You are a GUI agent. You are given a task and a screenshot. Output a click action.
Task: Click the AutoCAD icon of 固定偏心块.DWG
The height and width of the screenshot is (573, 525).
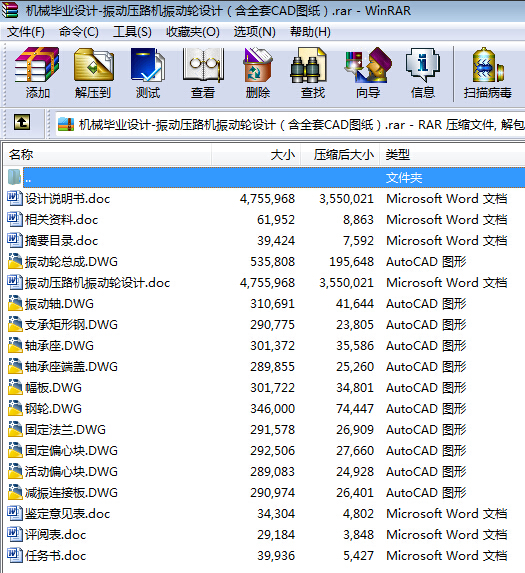tap(15, 451)
